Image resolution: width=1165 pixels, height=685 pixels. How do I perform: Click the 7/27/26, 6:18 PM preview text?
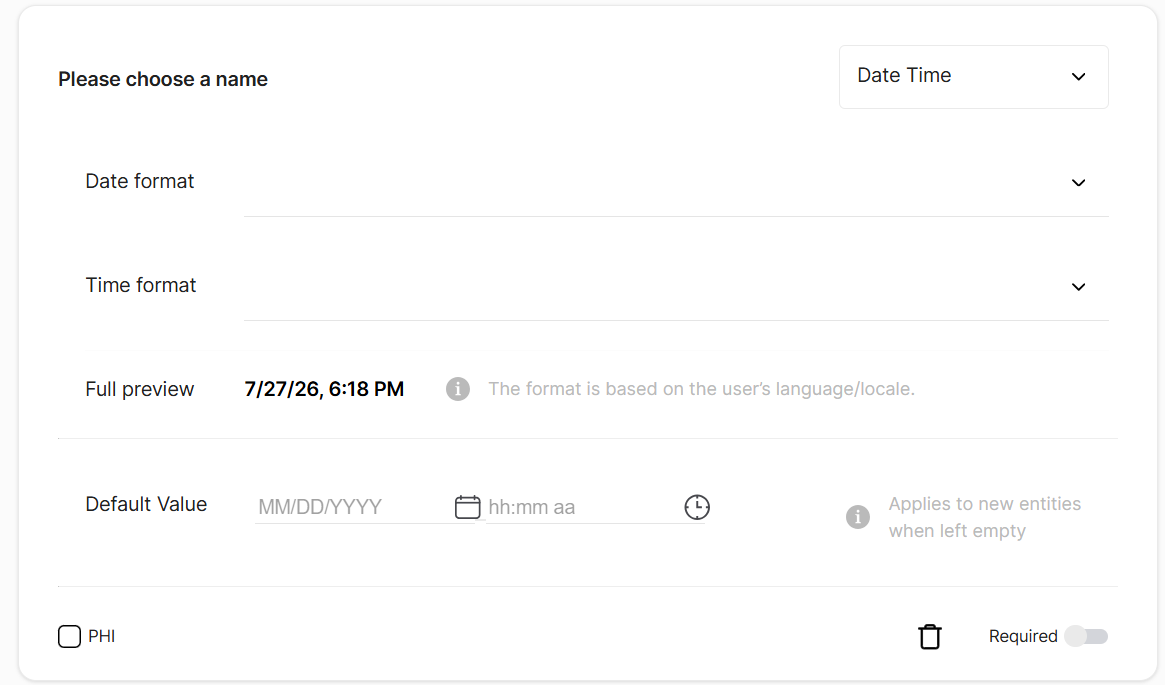[324, 389]
